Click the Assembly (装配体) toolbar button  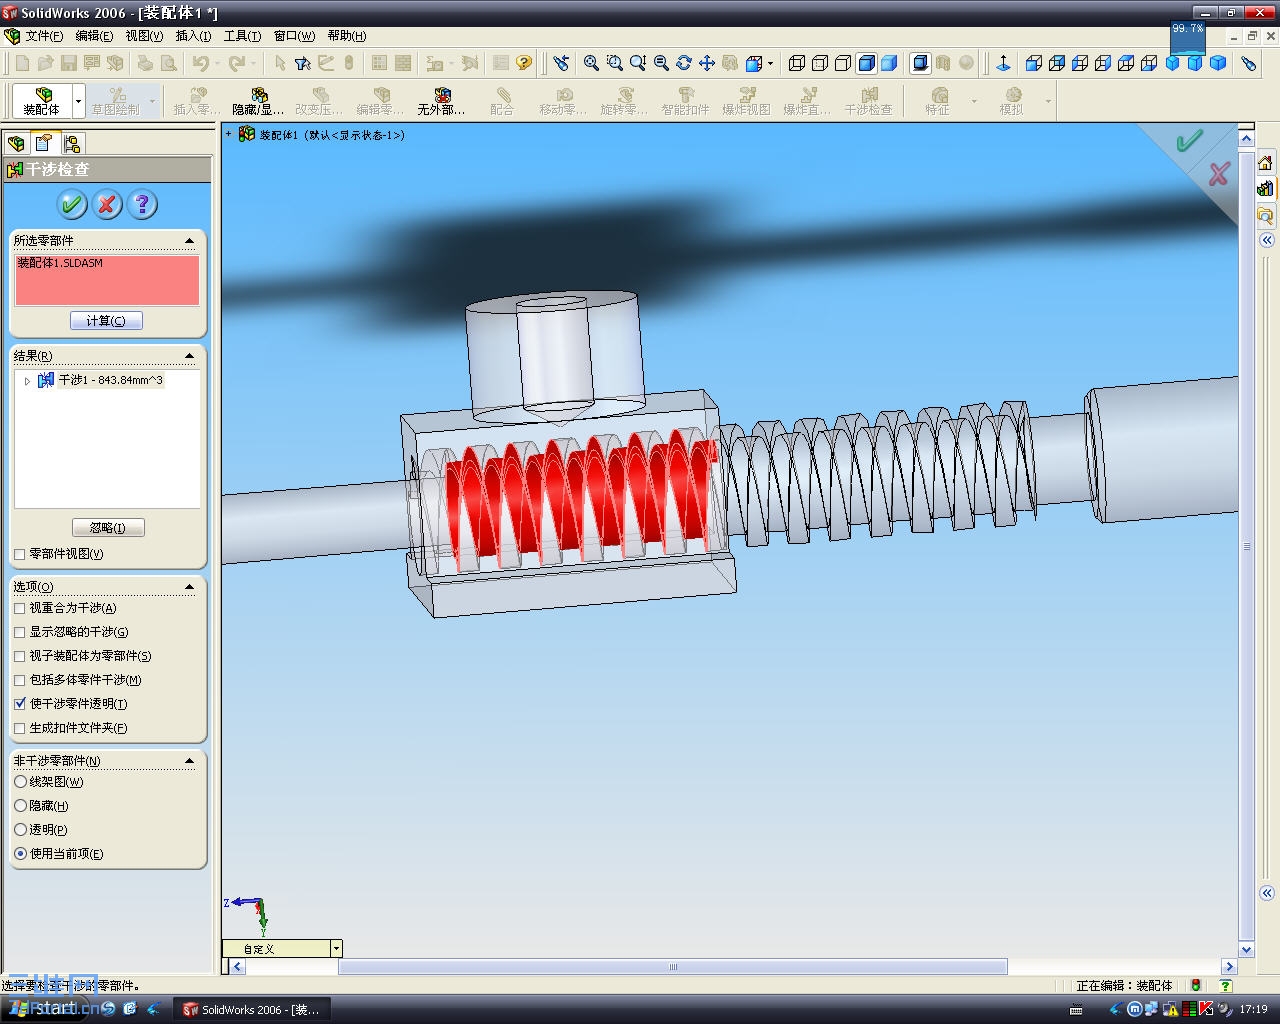[42, 101]
